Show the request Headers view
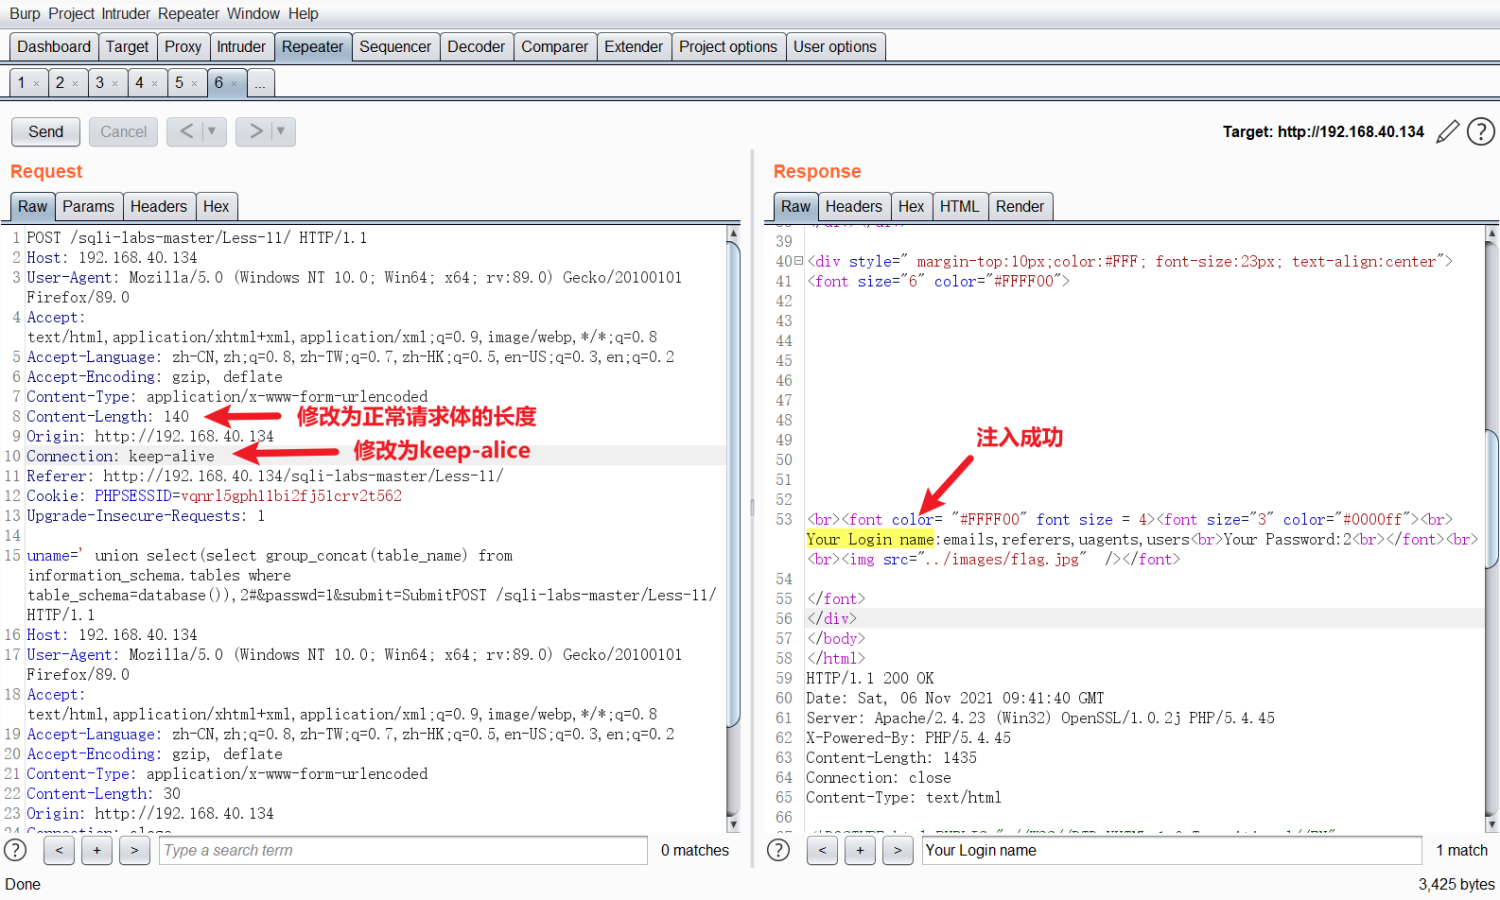Image resolution: width=1500 pixels, height=900 pixels. point(158,207)
